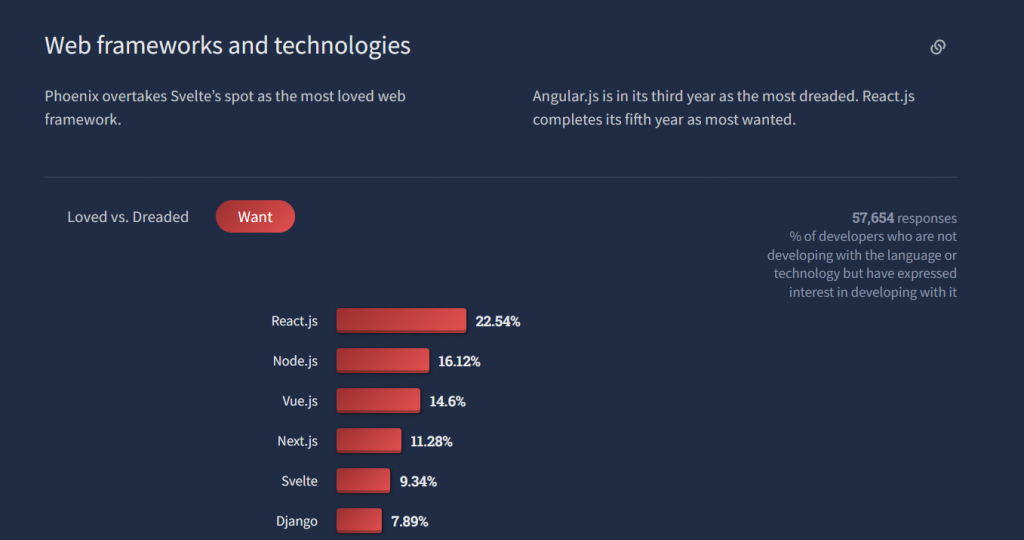Click the Svelte label

[299, 481]
